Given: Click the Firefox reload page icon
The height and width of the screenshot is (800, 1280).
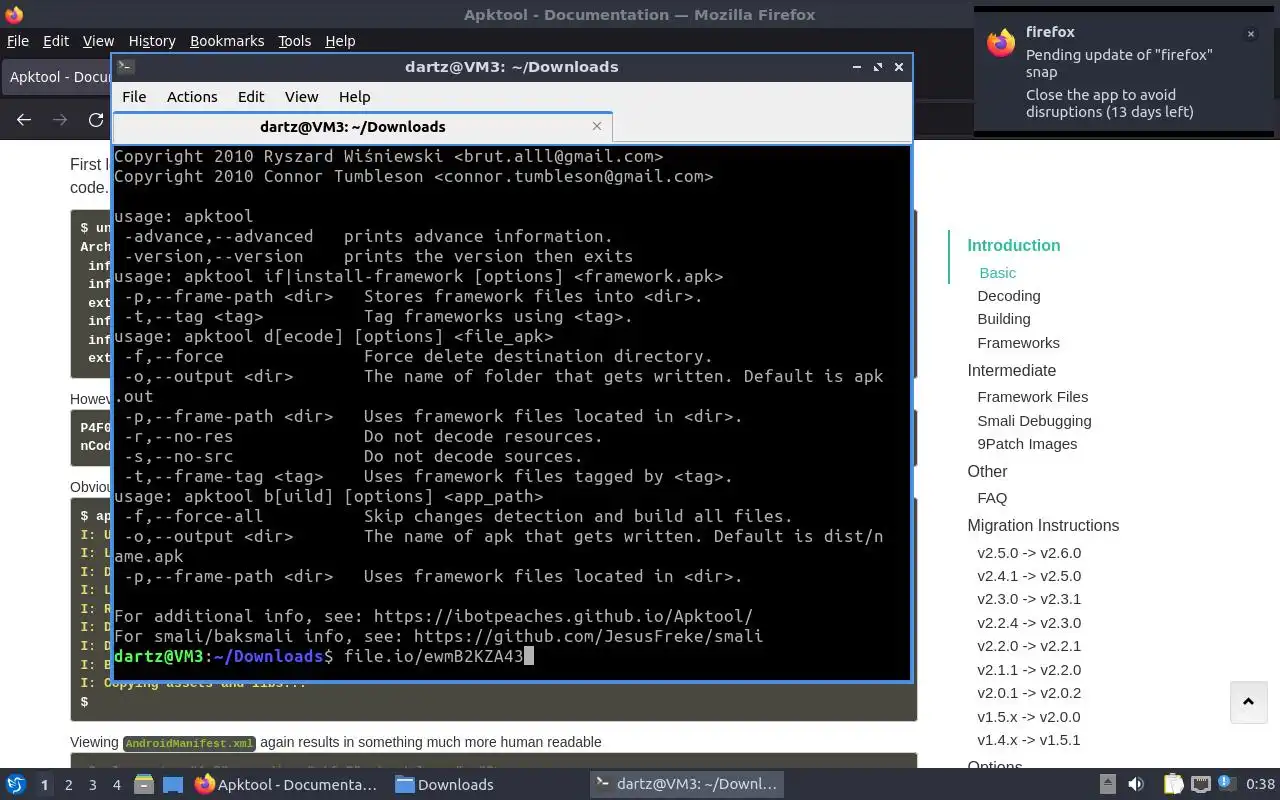Looking at the screenshot, I should [x=96, y=120].
